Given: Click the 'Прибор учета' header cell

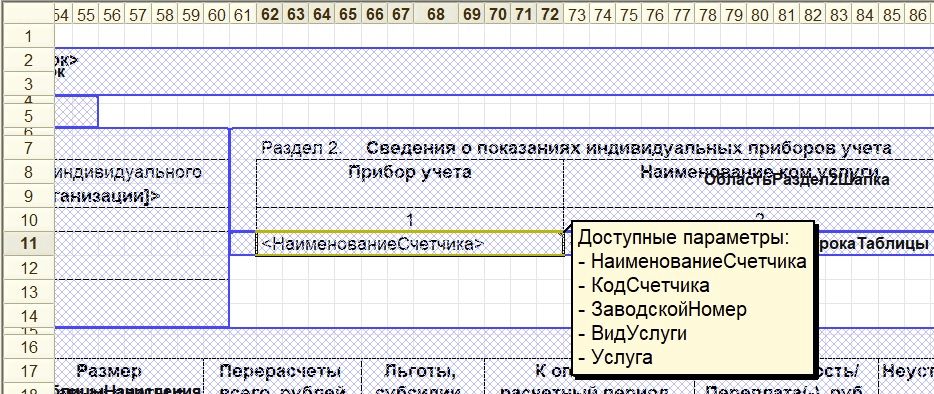Looking at the screenshot, I should pos(410,184).
